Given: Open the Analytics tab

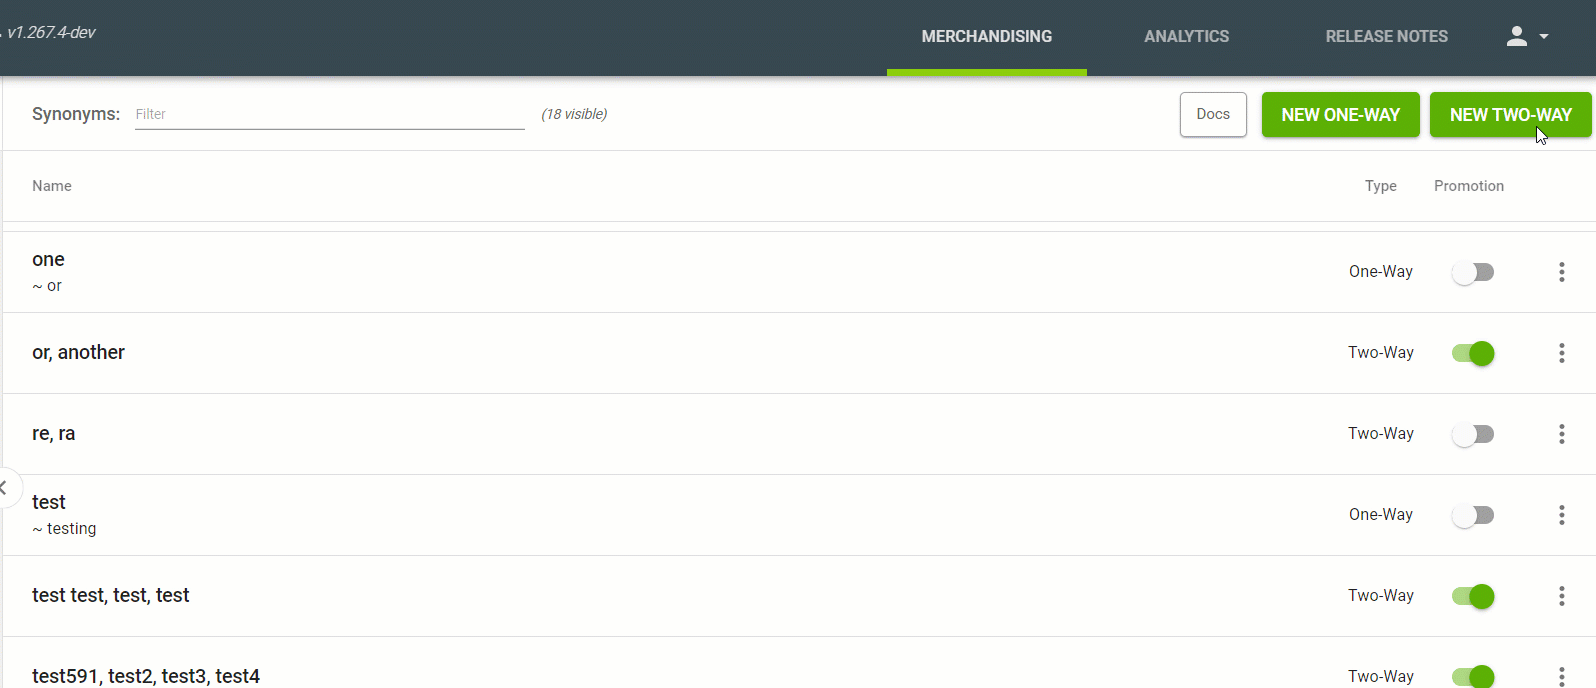Looking at the screenshot, I should pos(1187,36).
